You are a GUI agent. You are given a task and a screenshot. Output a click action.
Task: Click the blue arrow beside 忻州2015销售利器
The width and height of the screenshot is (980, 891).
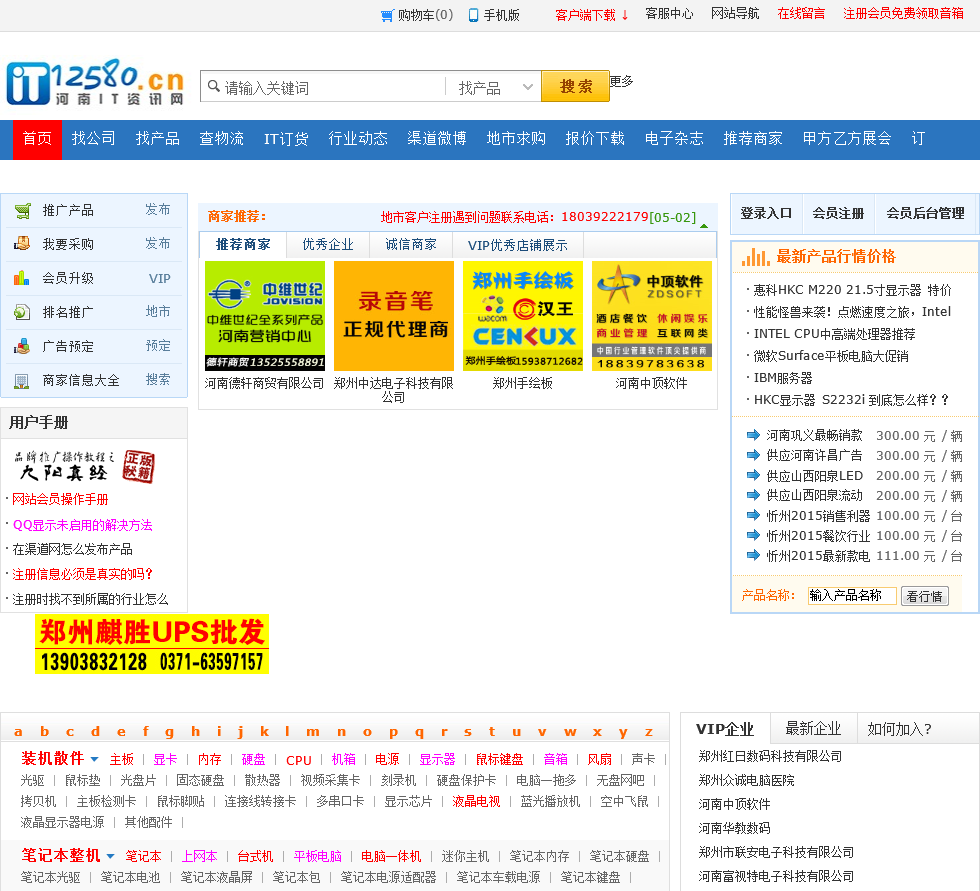[x=753, y=515]
